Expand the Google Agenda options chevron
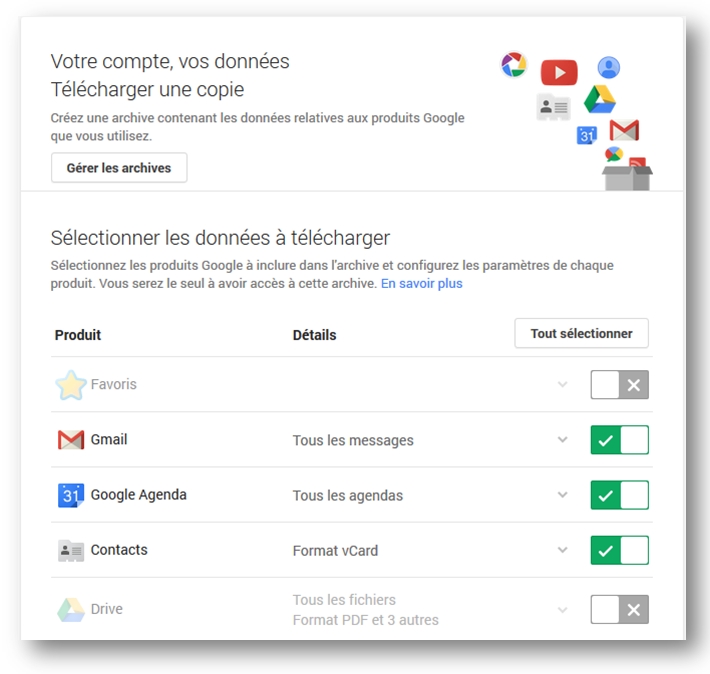This screenshot has height=674, width=710. (x=562, y=495)
